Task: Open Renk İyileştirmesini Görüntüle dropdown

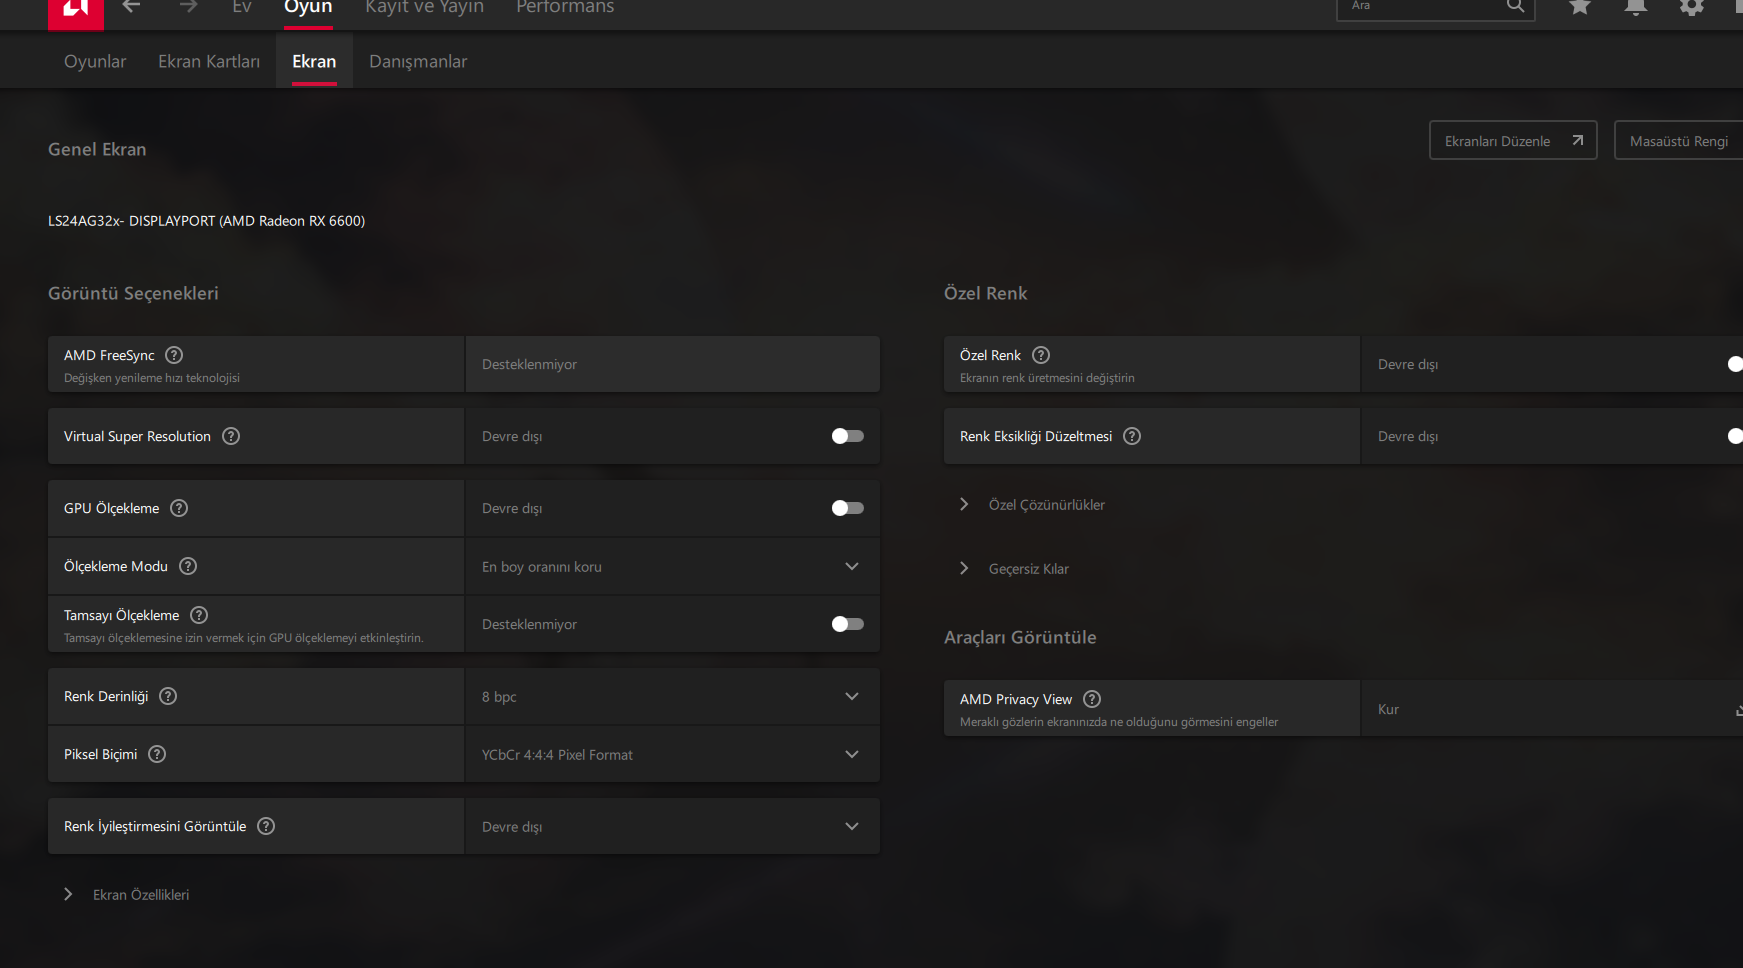Action: pos(672,826)
